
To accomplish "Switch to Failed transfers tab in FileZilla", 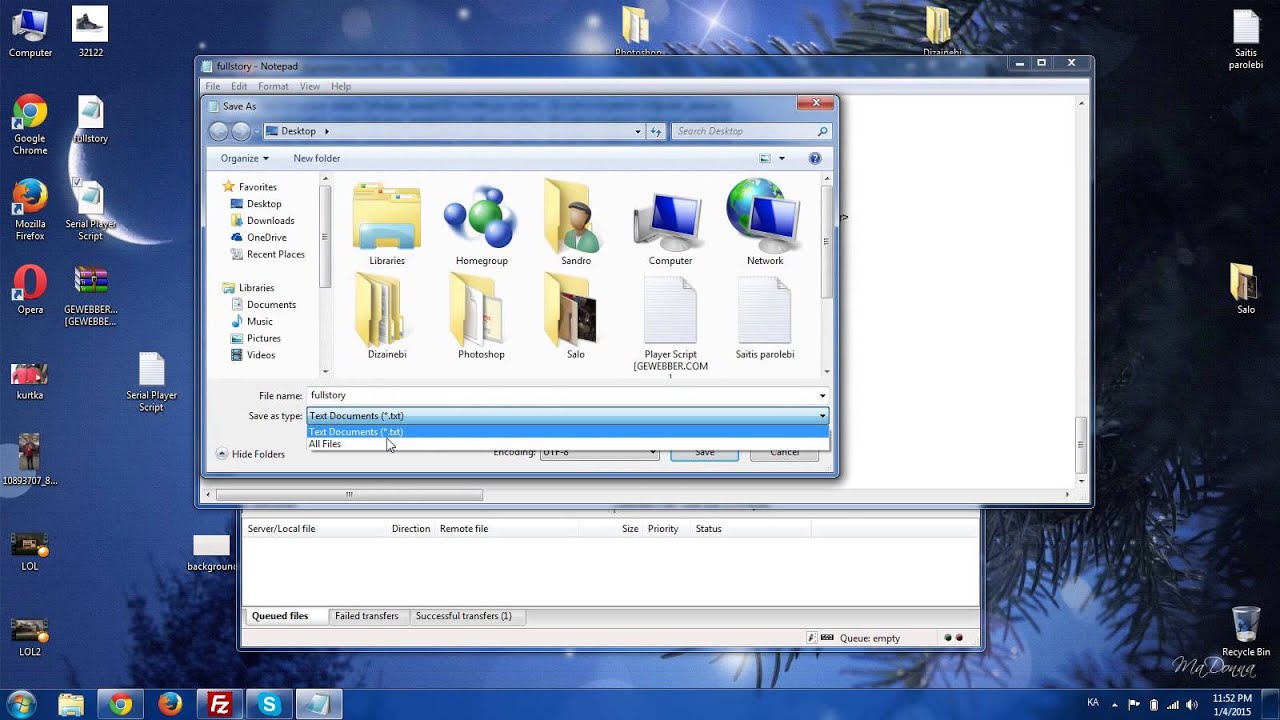I will [x=367, y=616].
